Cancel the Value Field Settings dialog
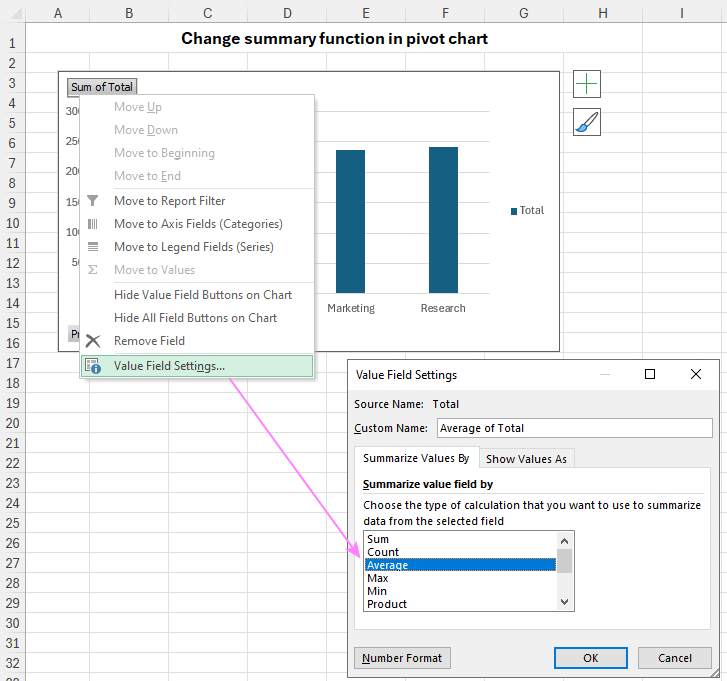Screen dimensions: 727x681 coord(675,658)
